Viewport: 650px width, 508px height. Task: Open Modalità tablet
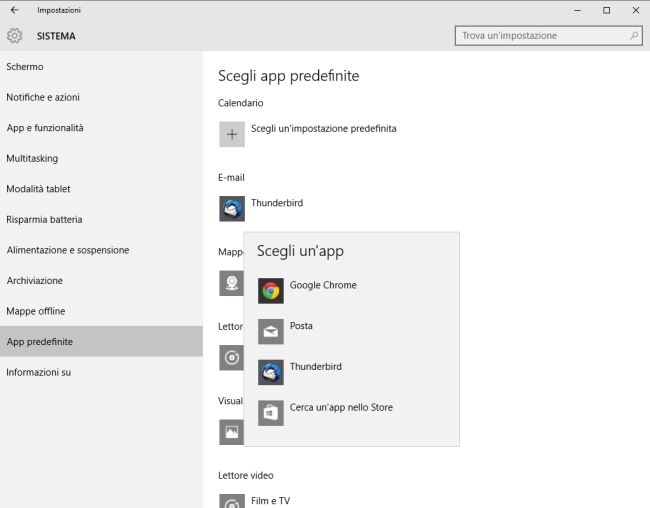pyautogui.click(x=101, y=189)
